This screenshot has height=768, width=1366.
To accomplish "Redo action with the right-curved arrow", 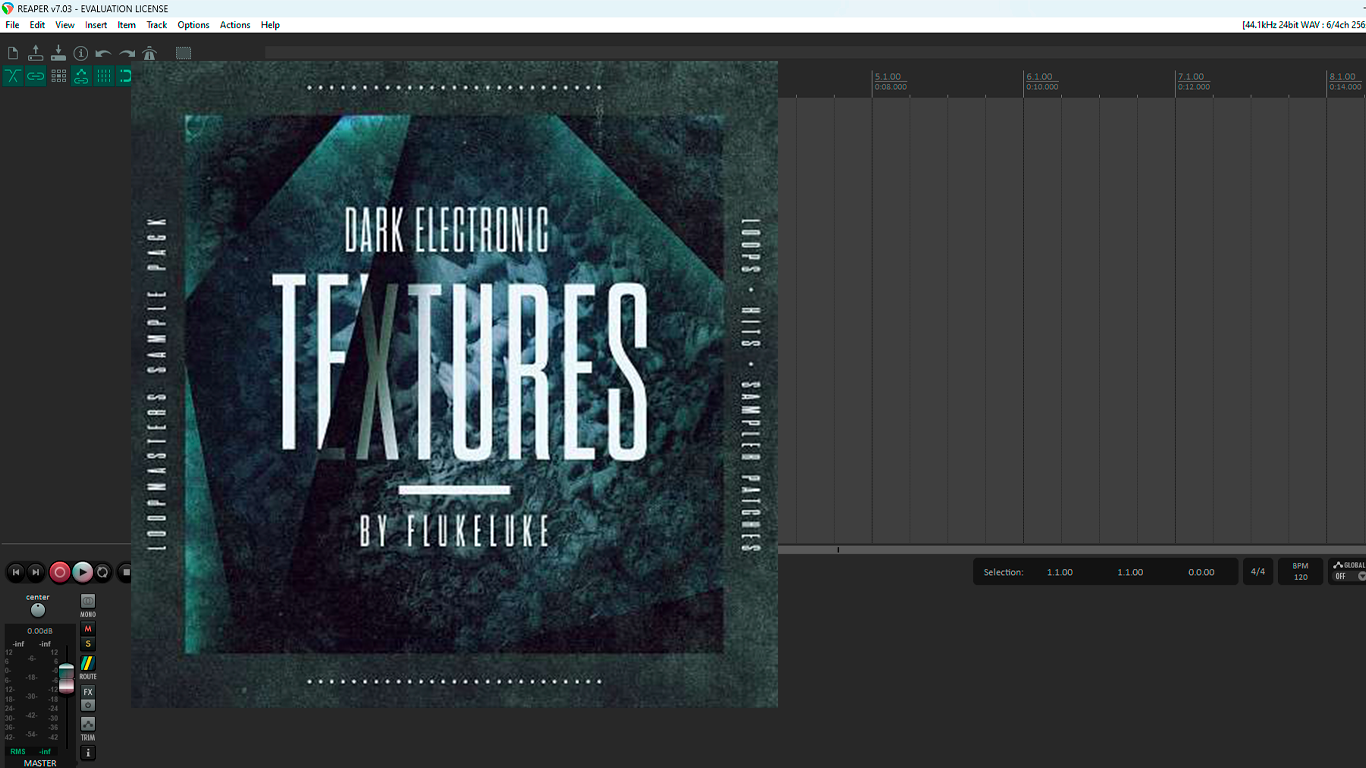I will tap(127, 53).
